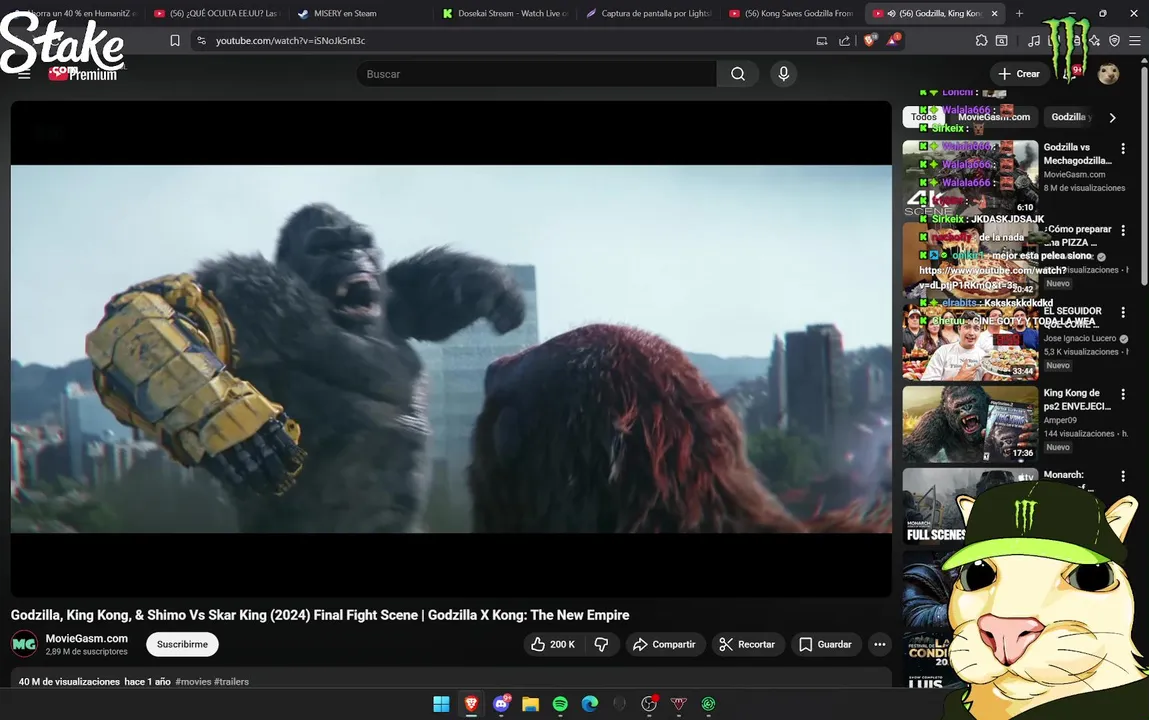Click the MovieGasm.com channel avatar

(24, 645)
